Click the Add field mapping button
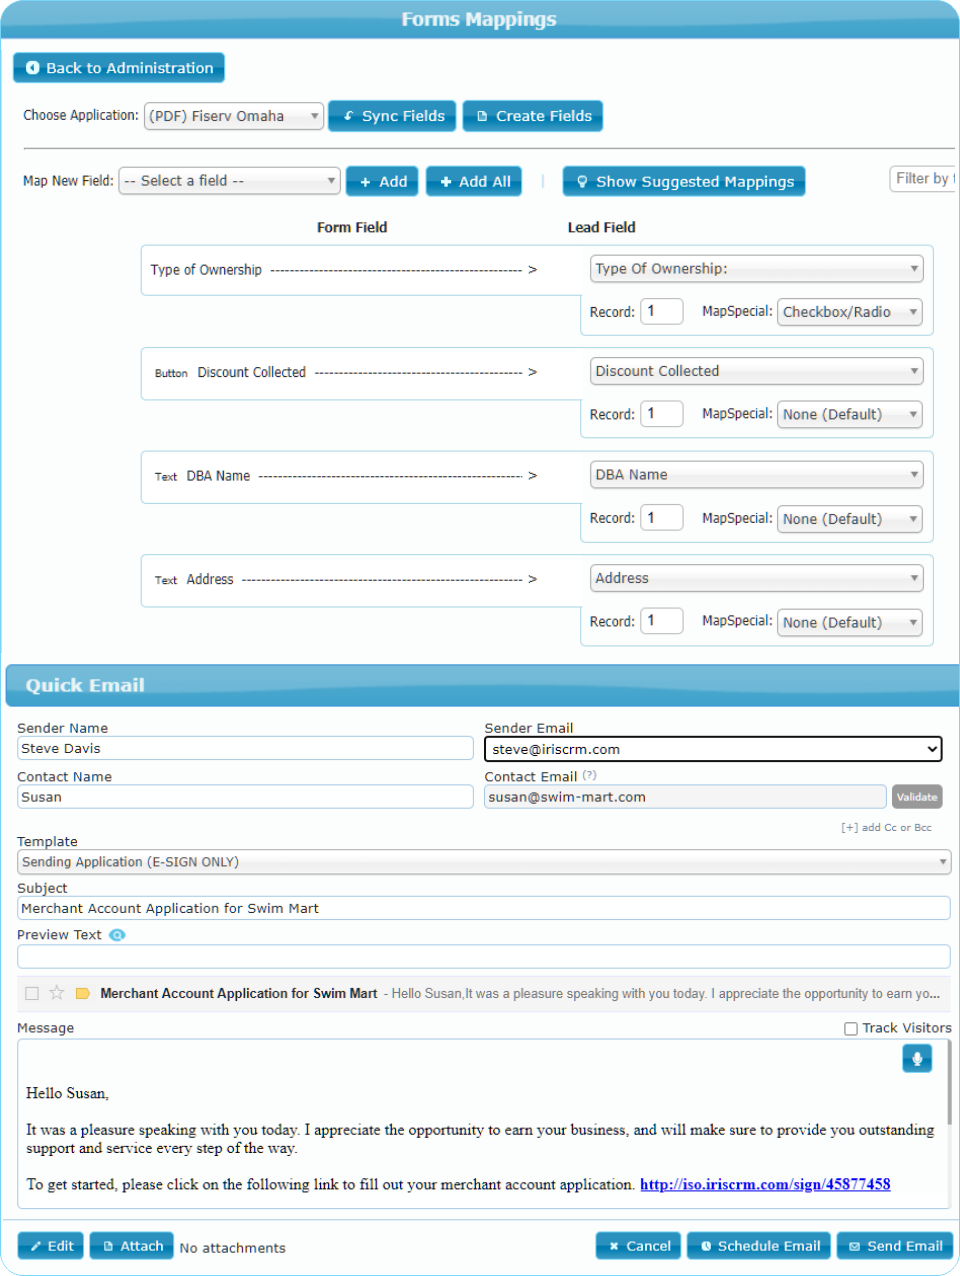 coord(383,182)
